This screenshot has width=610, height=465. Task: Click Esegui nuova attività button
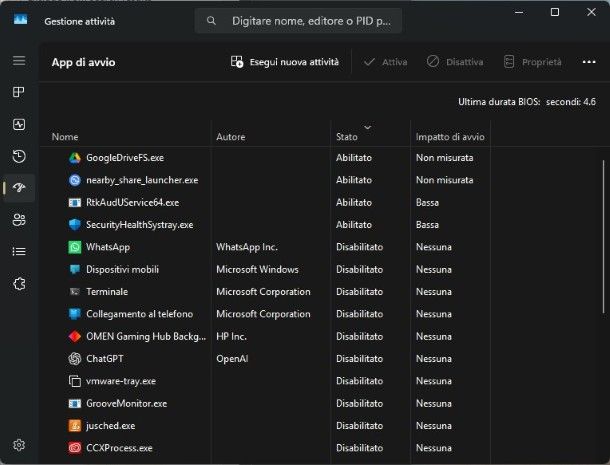(x=285, y=62)
